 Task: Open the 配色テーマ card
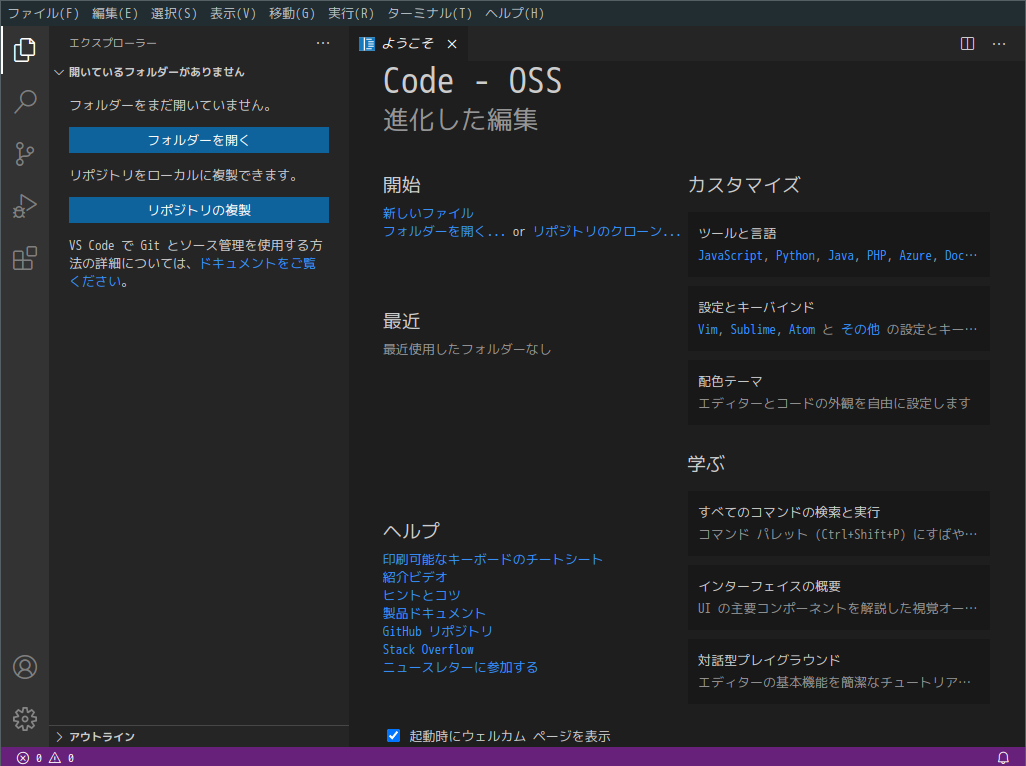[x=839, y=392]
